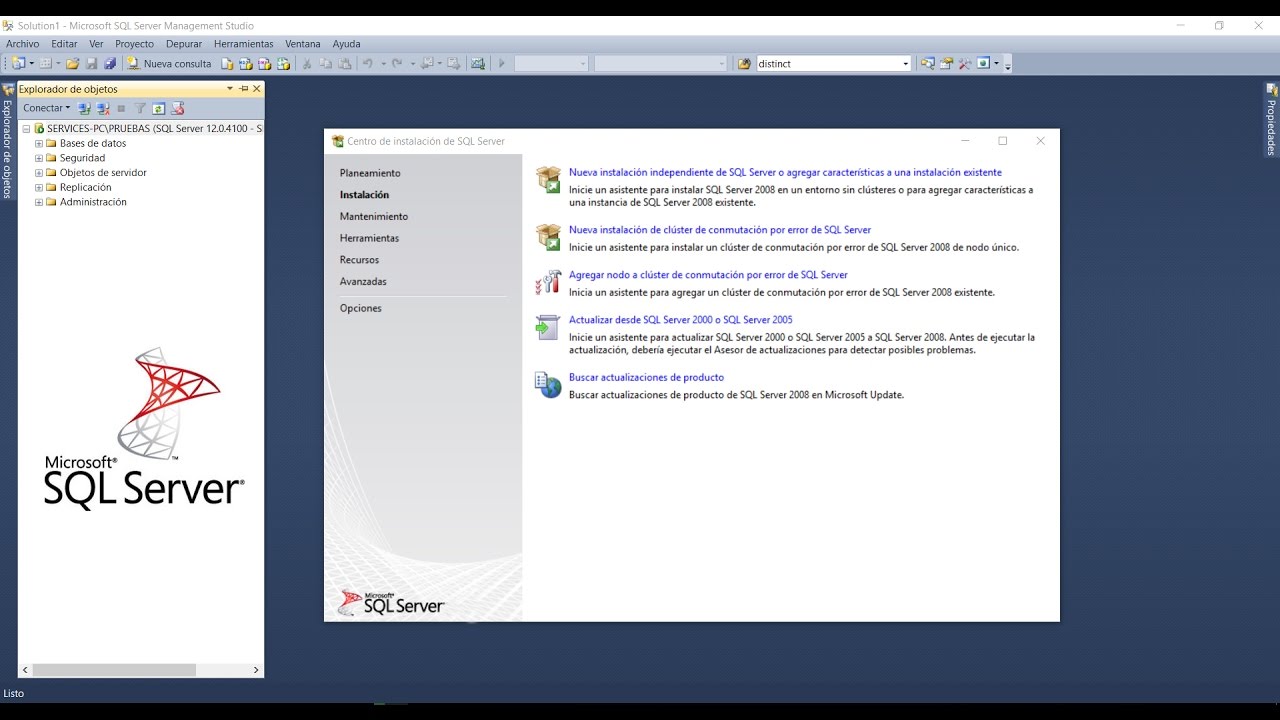
Task: Click Actualizar desde SQL Server 2000 link
Action: pyautogui.click(x=681, y=320)
